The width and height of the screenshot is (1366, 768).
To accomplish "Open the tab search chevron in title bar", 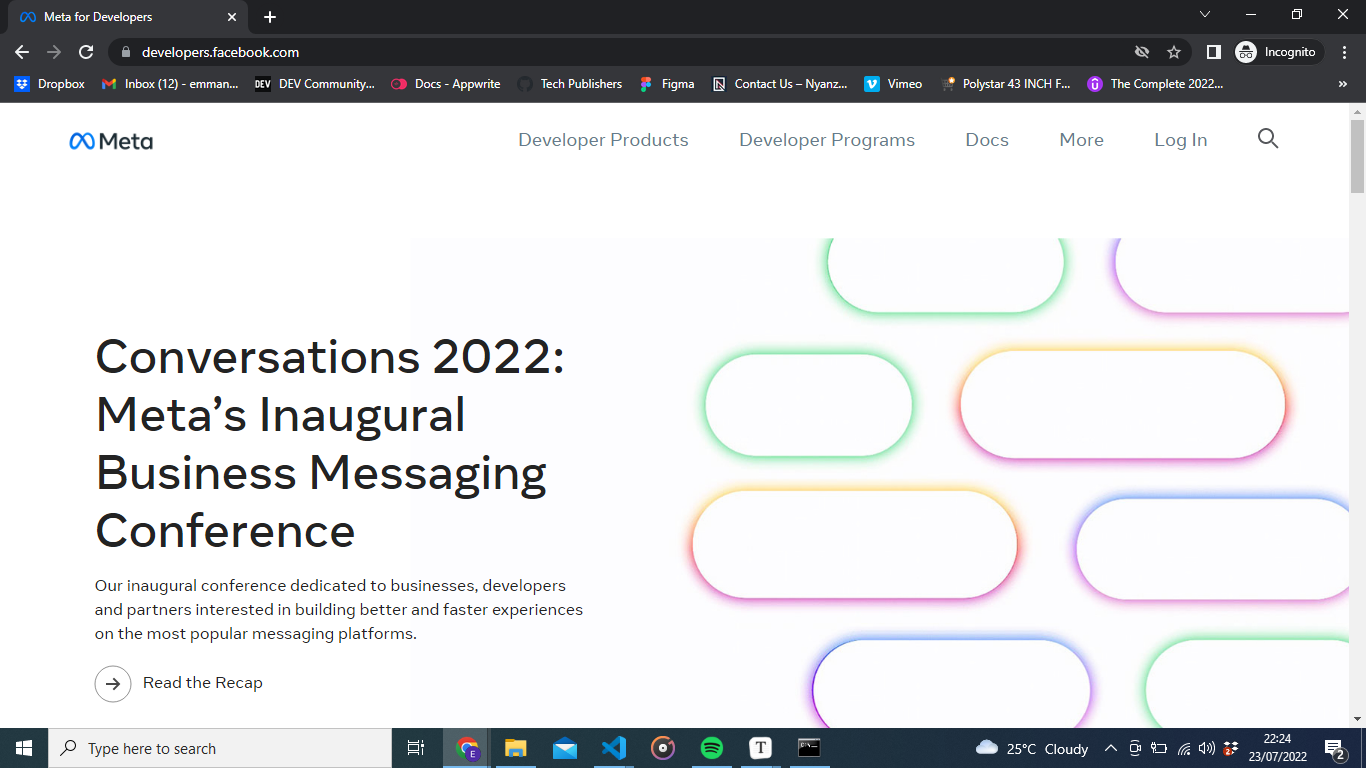I will point(1205,15).
